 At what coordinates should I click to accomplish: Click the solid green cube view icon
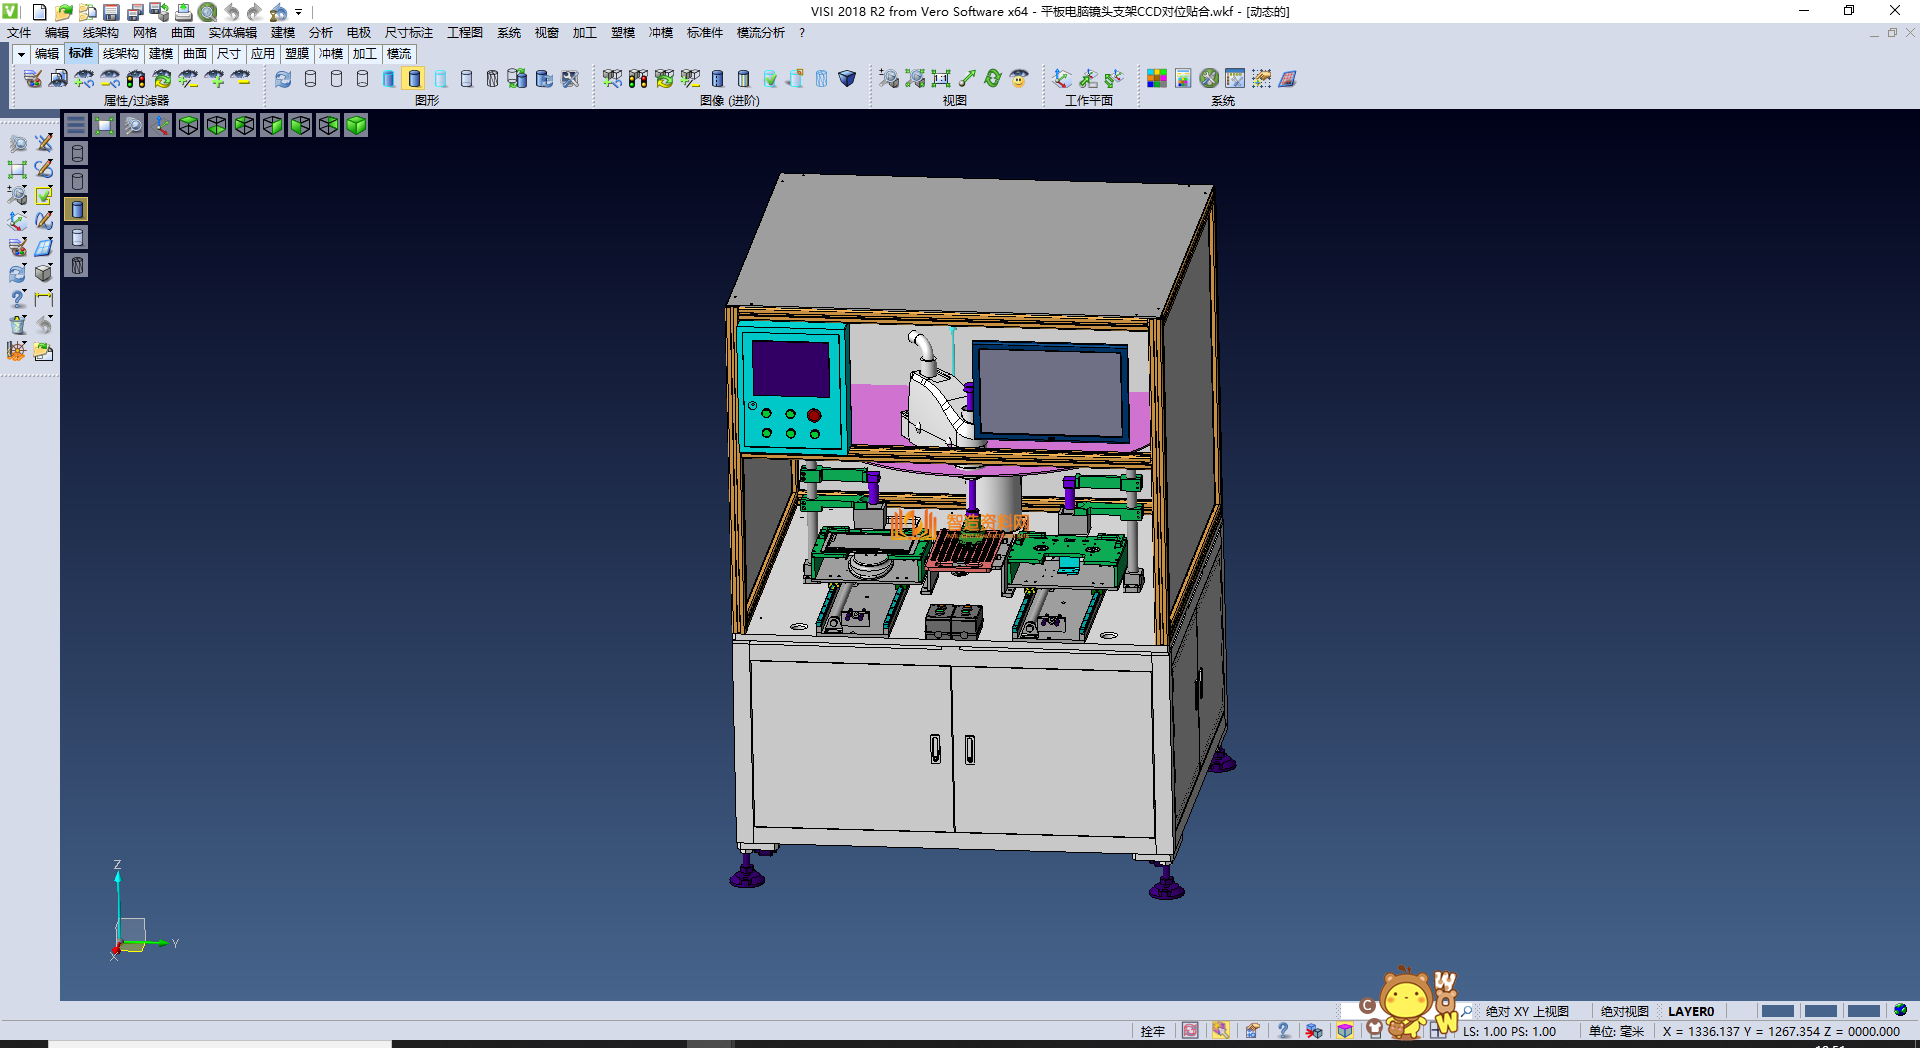pyautogui.click(x=356, y=125)
